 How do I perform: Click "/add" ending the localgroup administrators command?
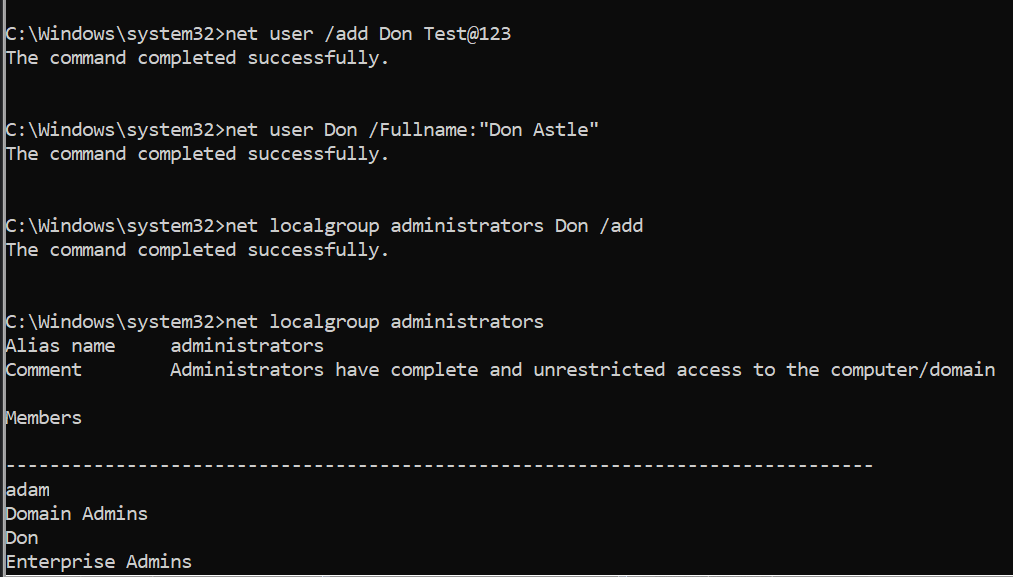click(x=620, y=226)
